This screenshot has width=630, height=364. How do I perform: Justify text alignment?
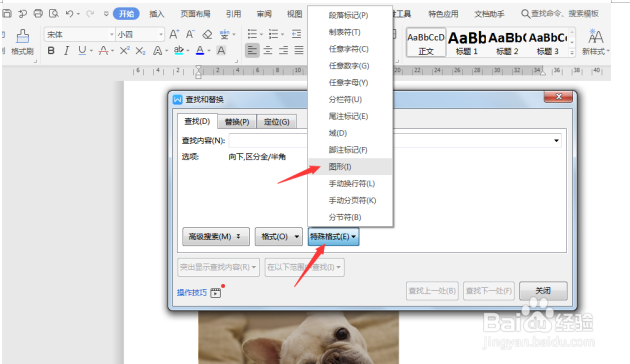point(299,51)
